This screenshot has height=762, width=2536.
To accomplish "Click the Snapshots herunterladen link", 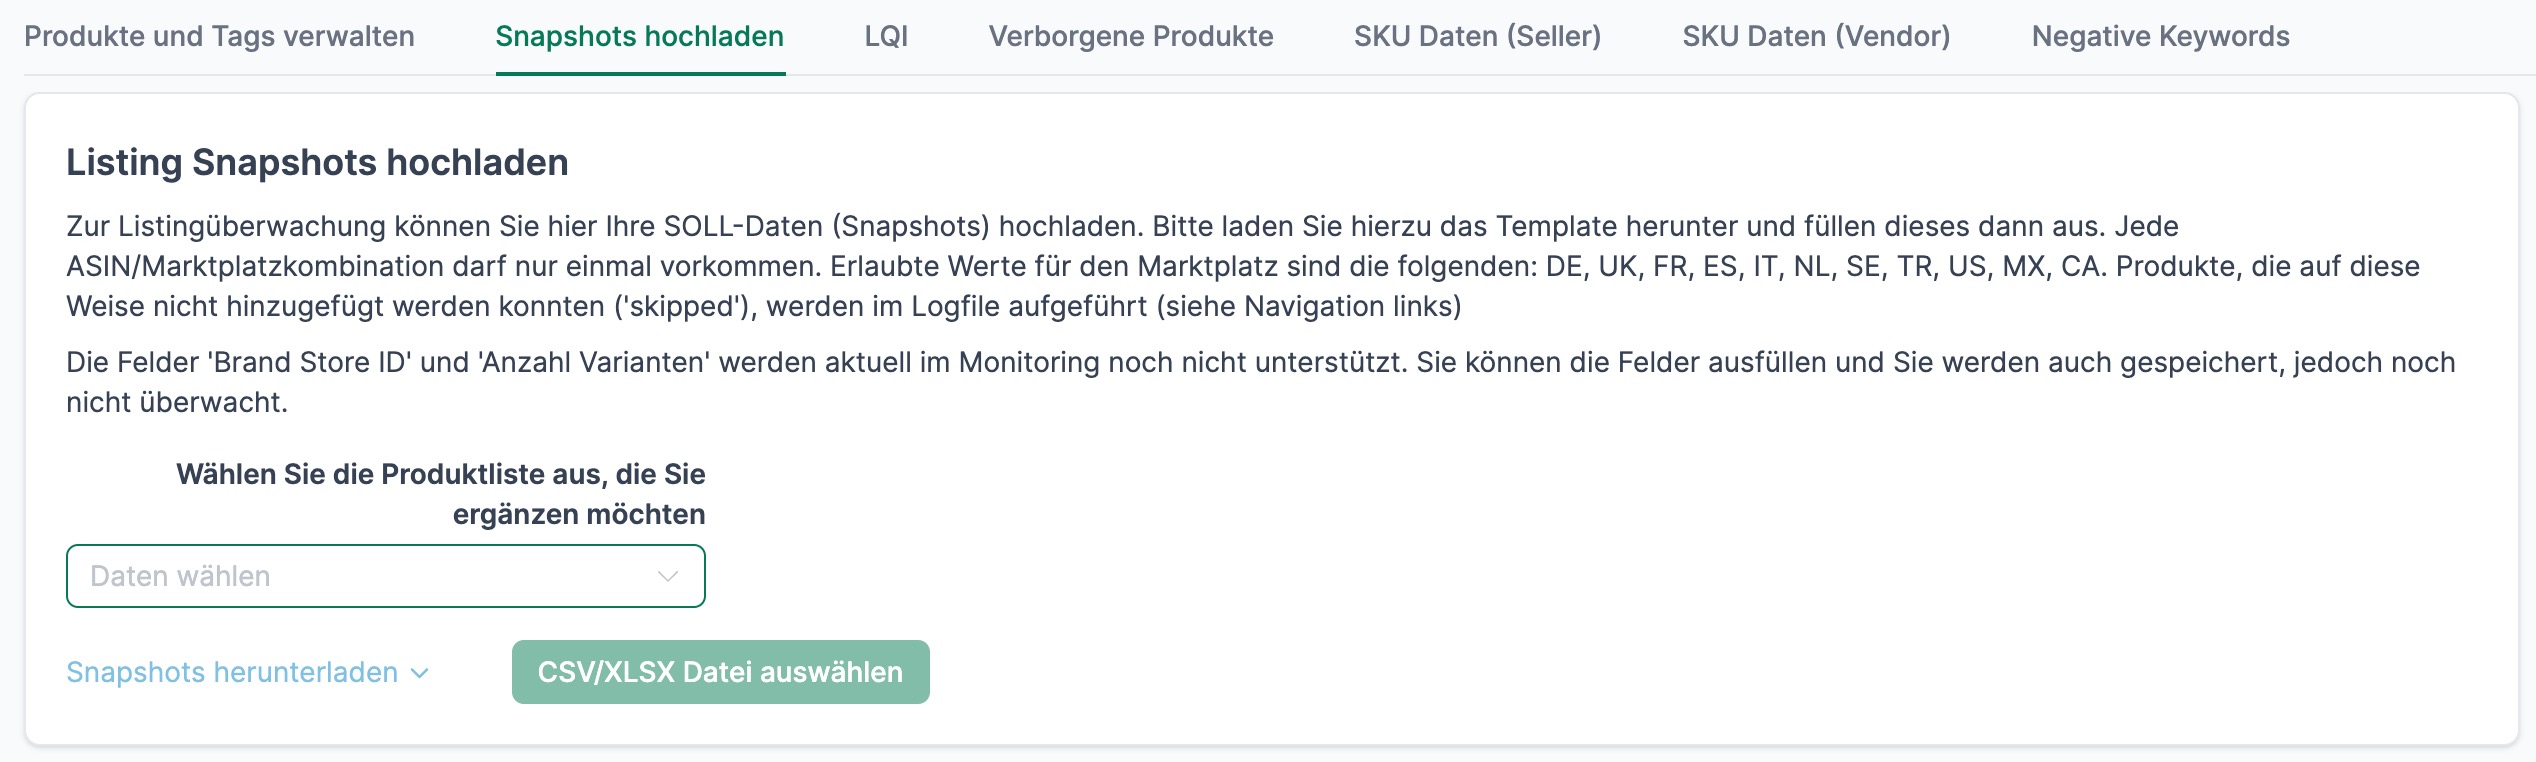I will pyautogui.click(x=232, y=672).
